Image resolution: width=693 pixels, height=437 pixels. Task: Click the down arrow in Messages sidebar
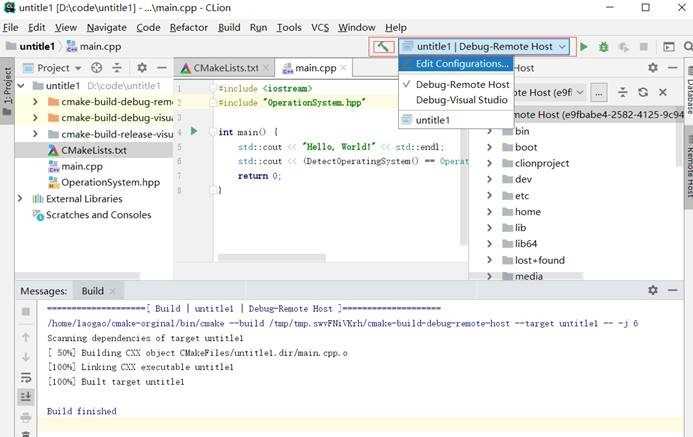26,357
